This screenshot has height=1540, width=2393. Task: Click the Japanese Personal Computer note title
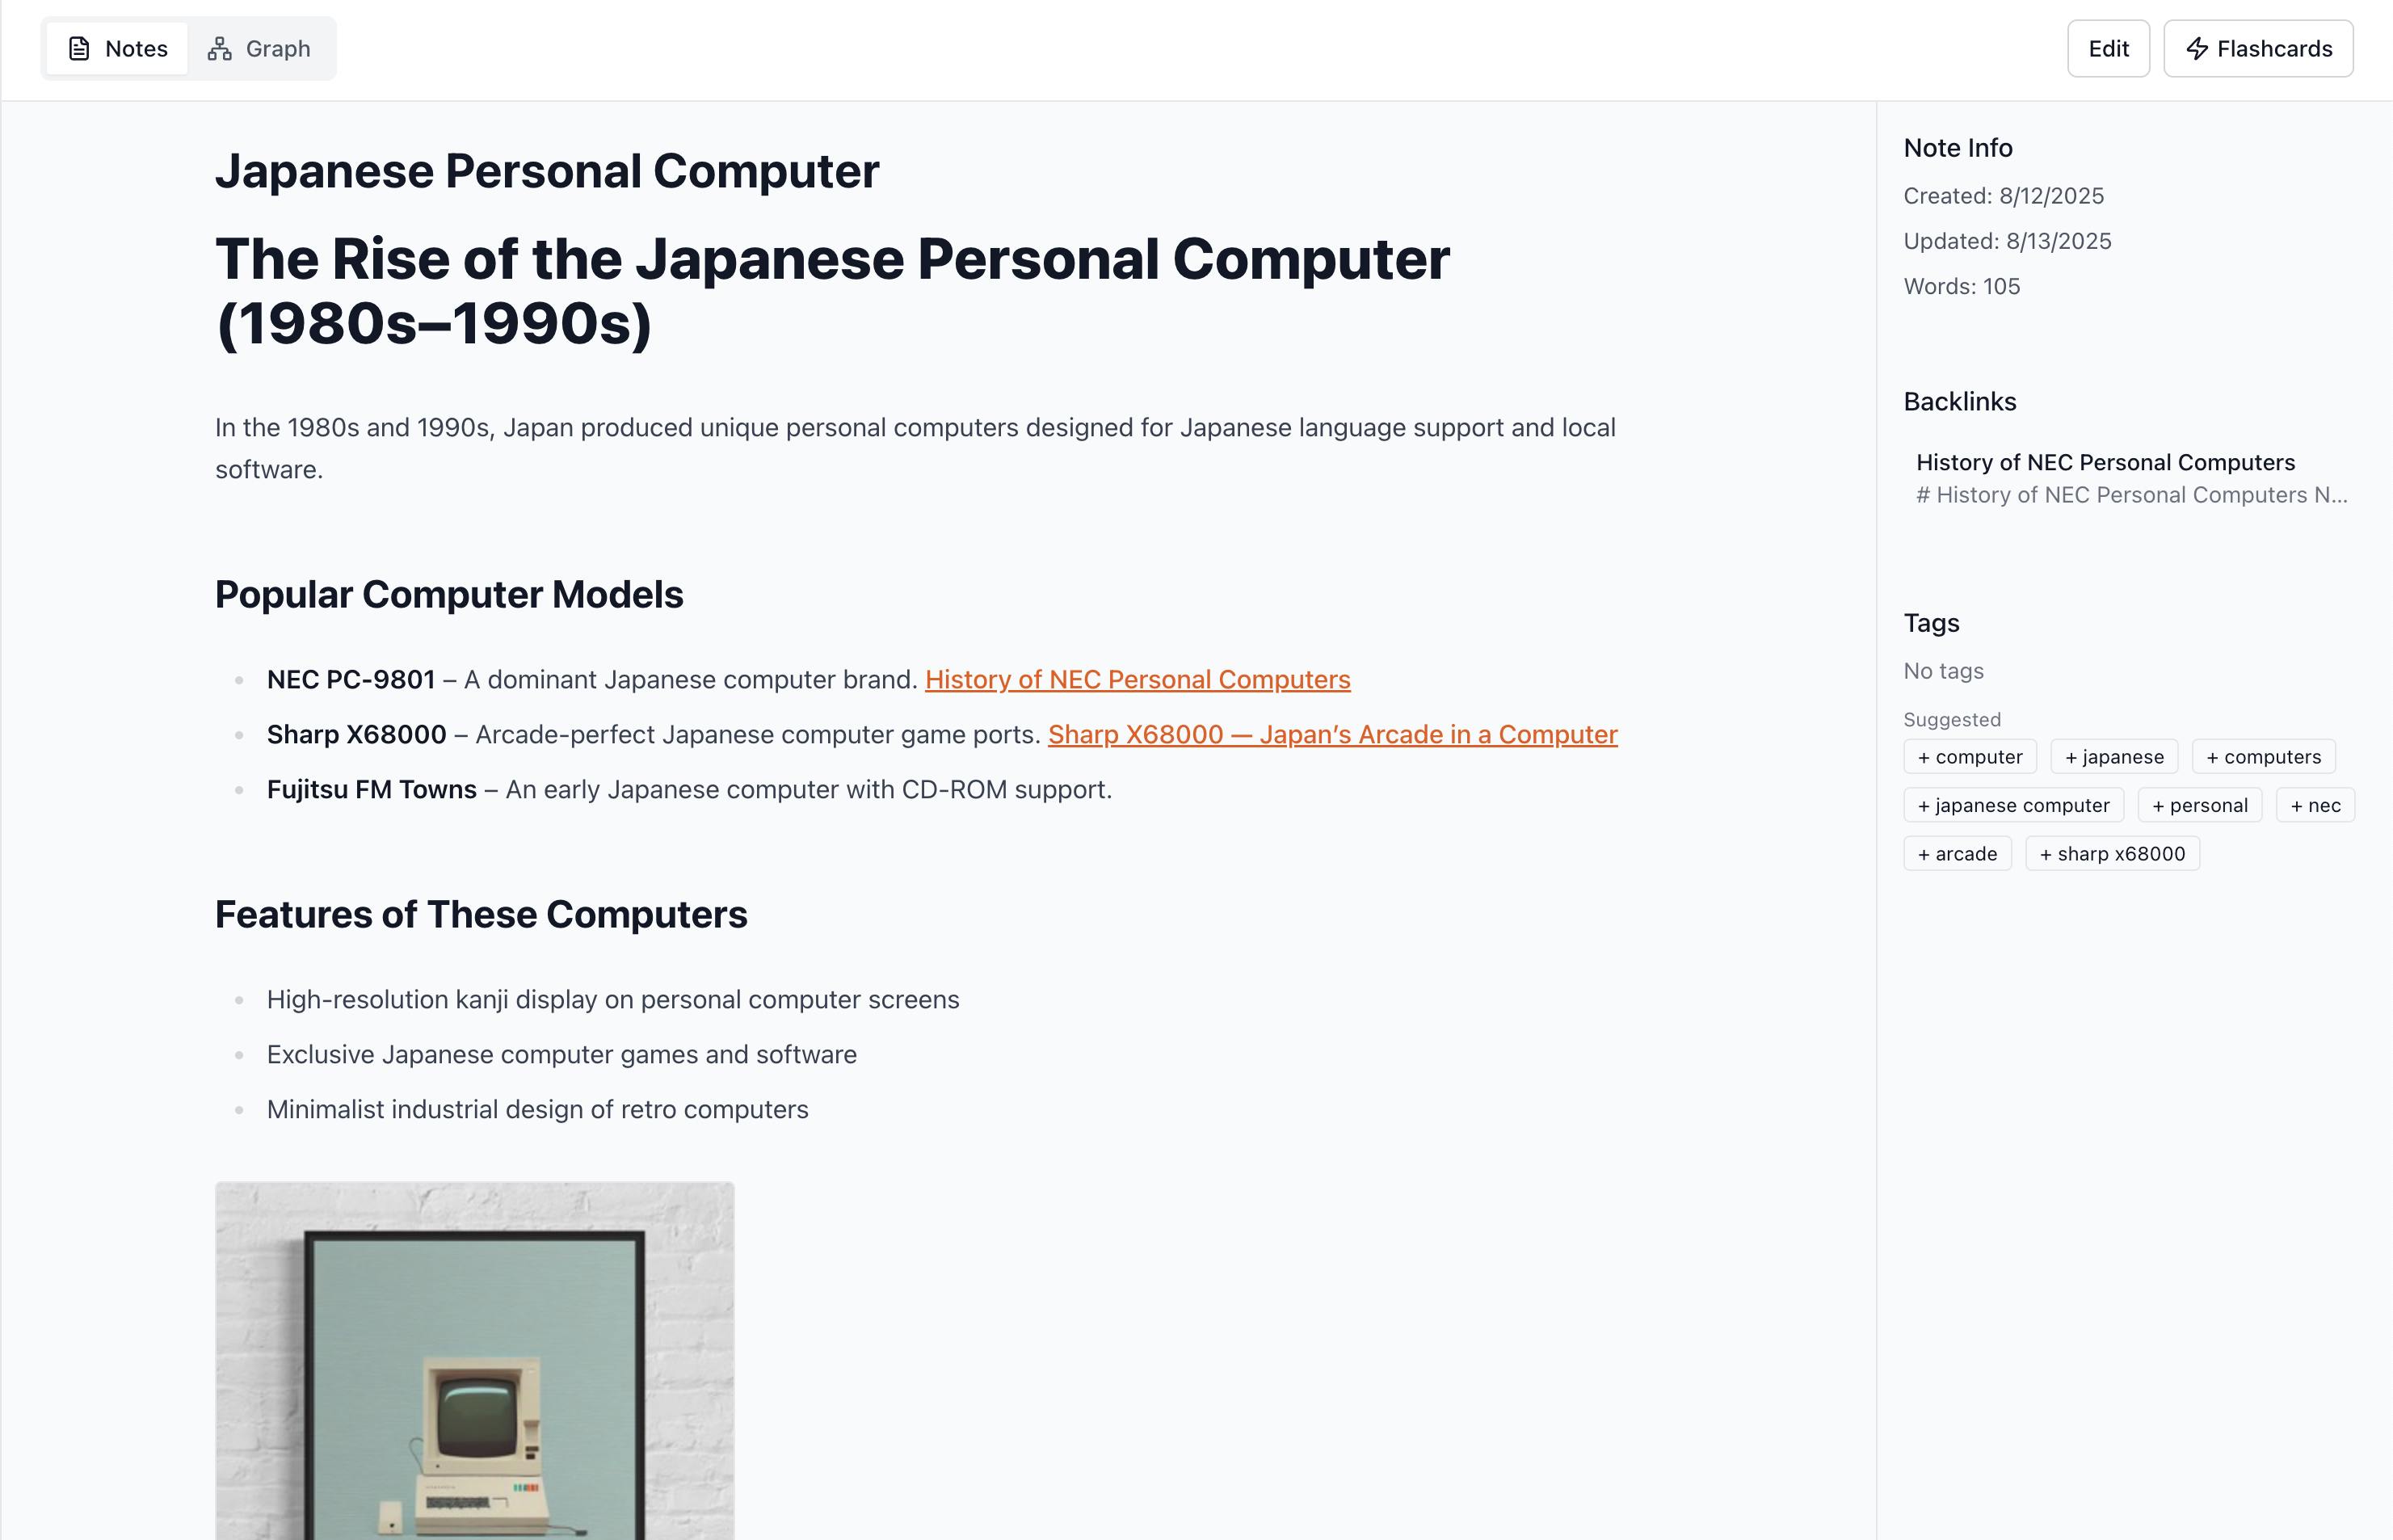[547, 171]
